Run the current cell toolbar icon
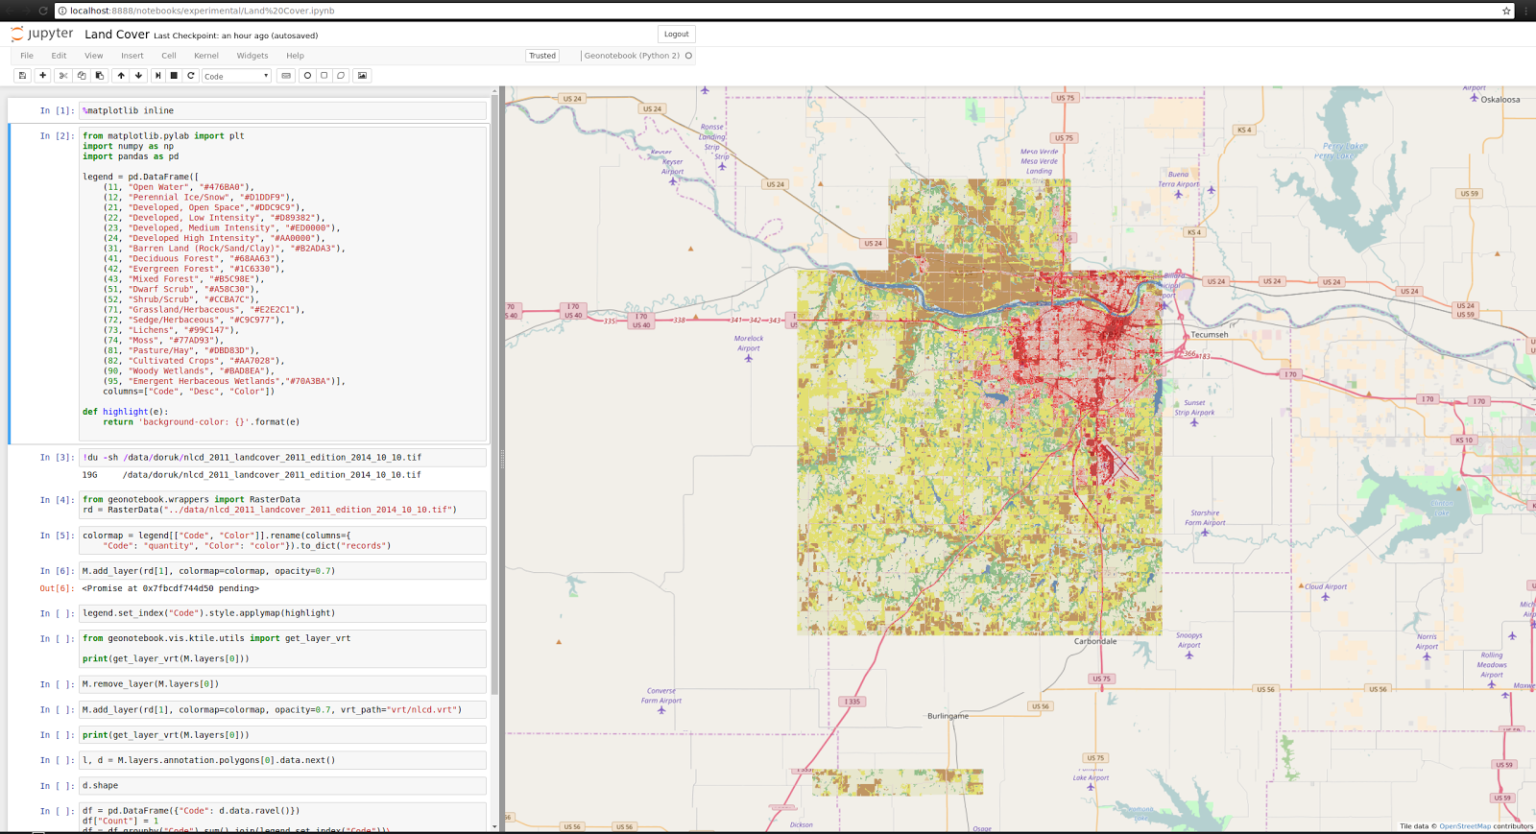Image resolution: width=1536 pixels, height=834 pixels. tap(157, 76)
